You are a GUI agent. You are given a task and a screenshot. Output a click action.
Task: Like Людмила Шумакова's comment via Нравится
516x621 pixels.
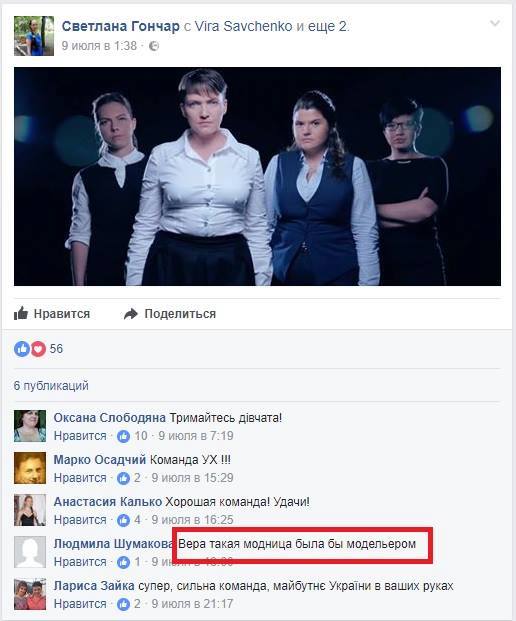coord(80,562)
